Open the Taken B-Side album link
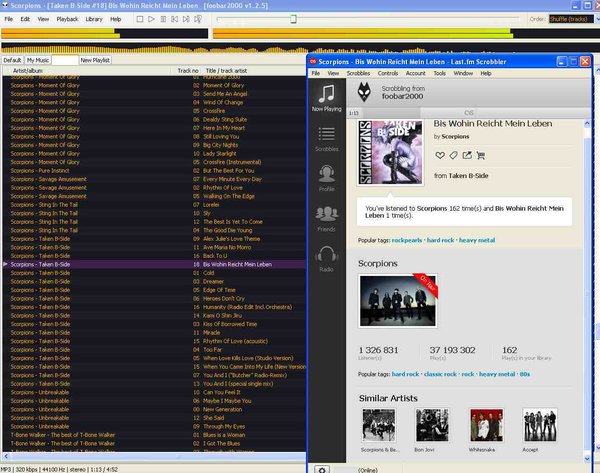The width and height of the screenshot is (600, 473). click(468, 176)
